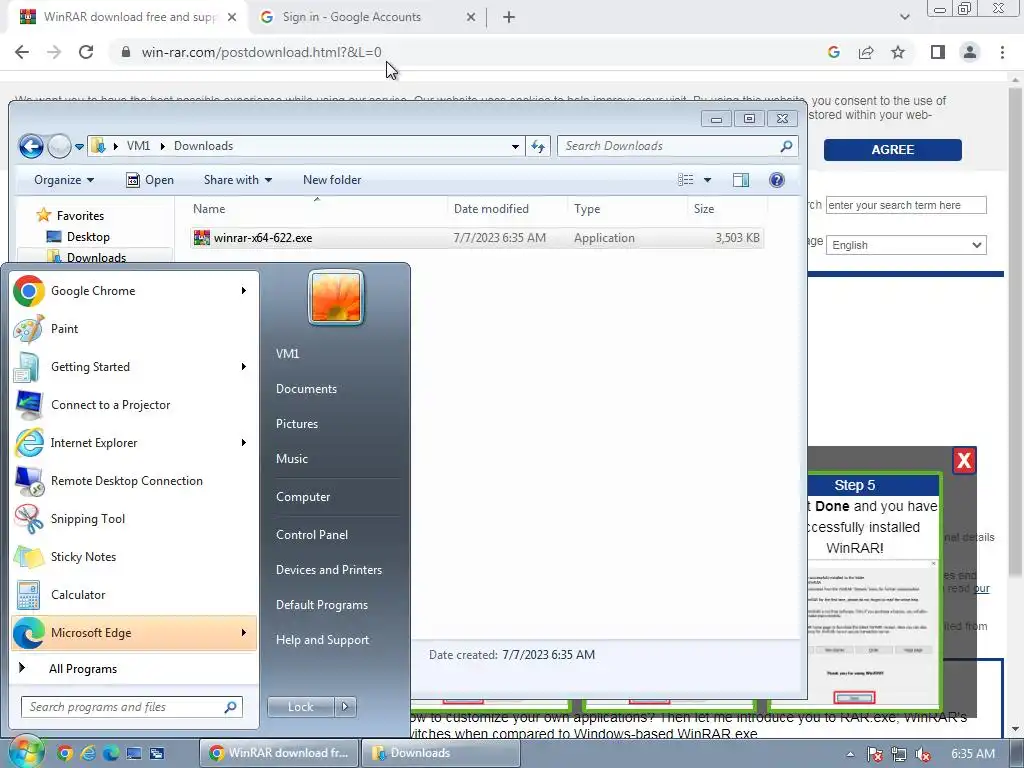Image resolution: width=1024 pixels, height=768 pixels.
Task: Open Chrome tab search chevron
Action: (x=904, y=17)
